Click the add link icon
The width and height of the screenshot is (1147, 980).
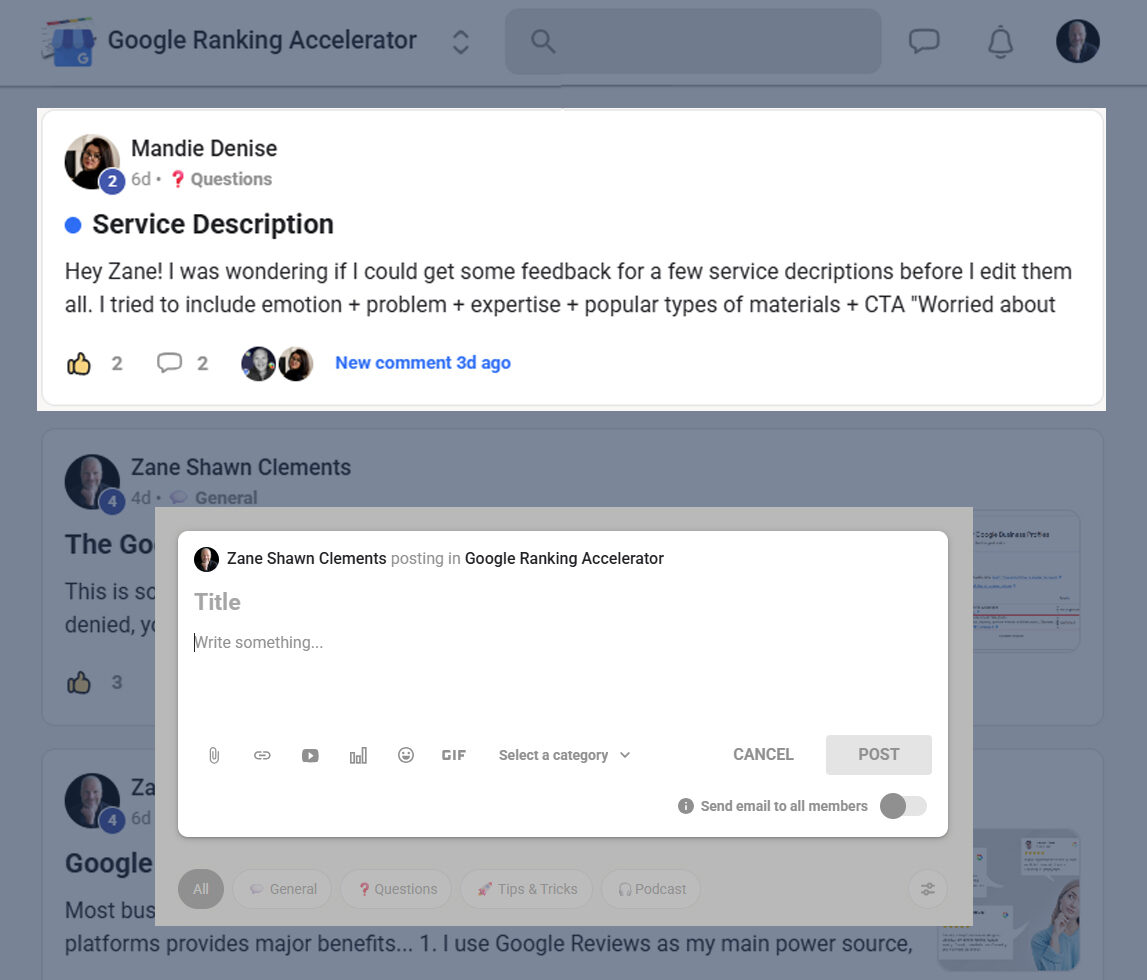pyautogui.click(x=262, y=755)
